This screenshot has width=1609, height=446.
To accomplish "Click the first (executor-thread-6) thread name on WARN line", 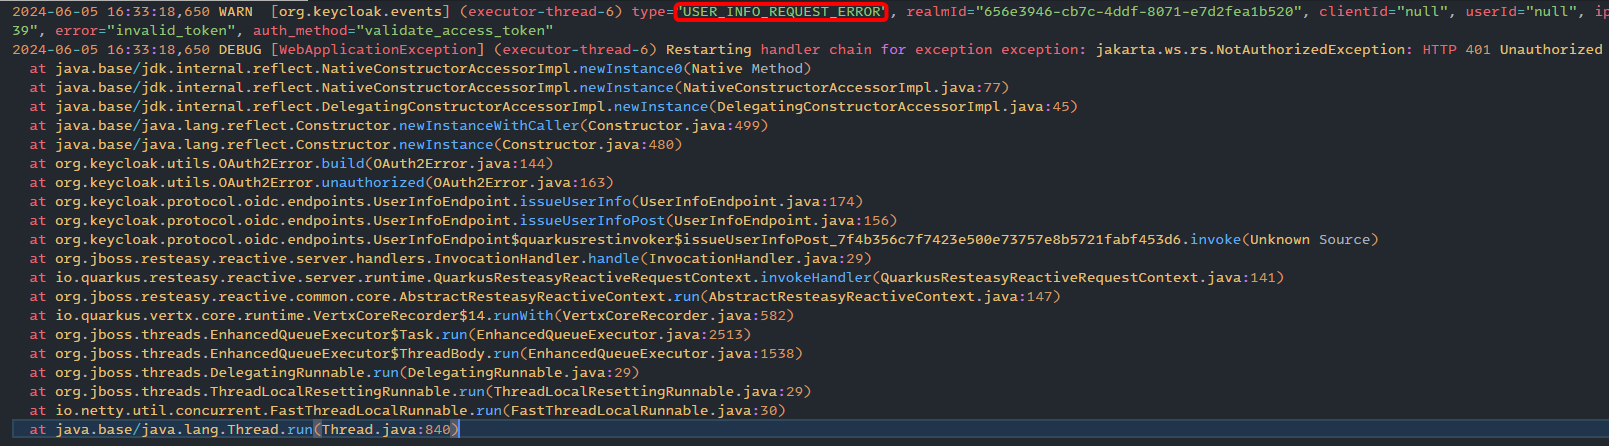I will point(541,12).
